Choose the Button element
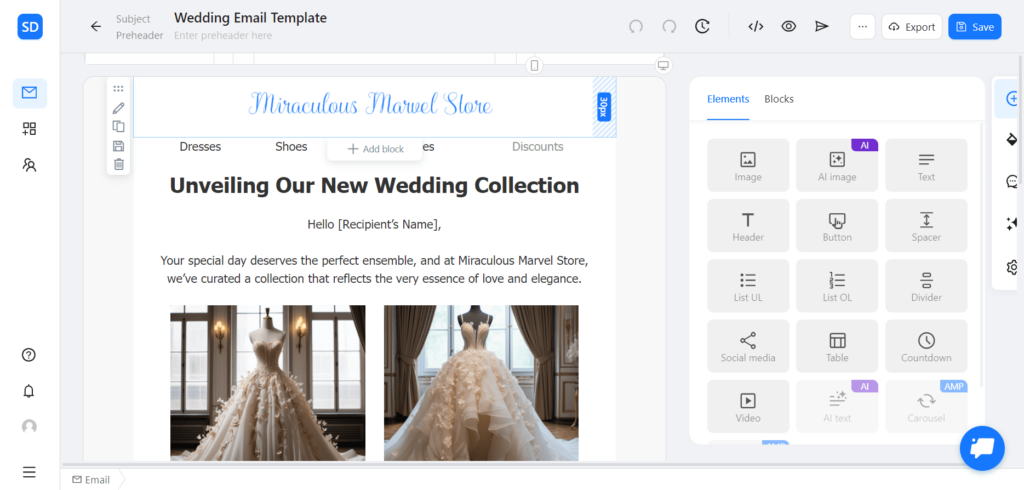Viewport: 1024px width, 490px height. point(837,225)
